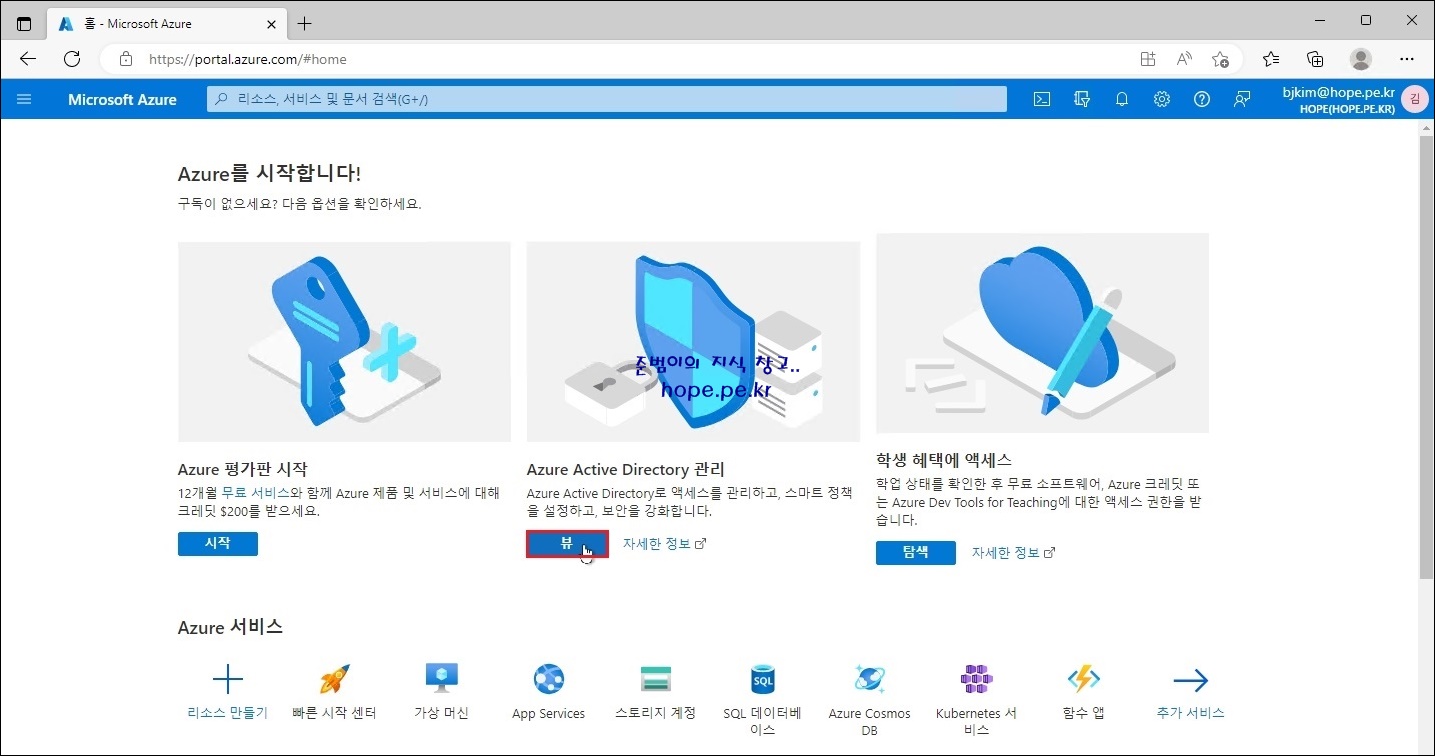This screenshot has height=756, width=1435.
Task: Click the 뷰 button under Active Directory
Action: [x=567, y=543]
